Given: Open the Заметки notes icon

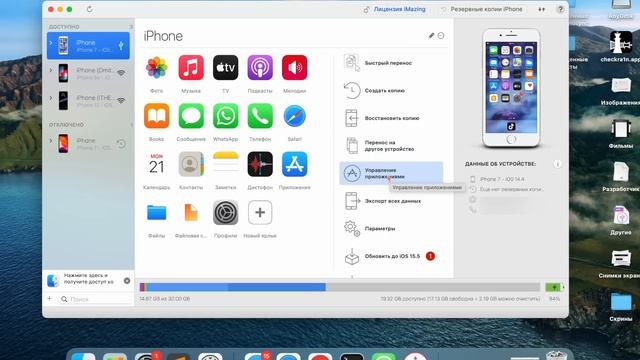Looking at the screenshot, I should click(x=225, y=164).
